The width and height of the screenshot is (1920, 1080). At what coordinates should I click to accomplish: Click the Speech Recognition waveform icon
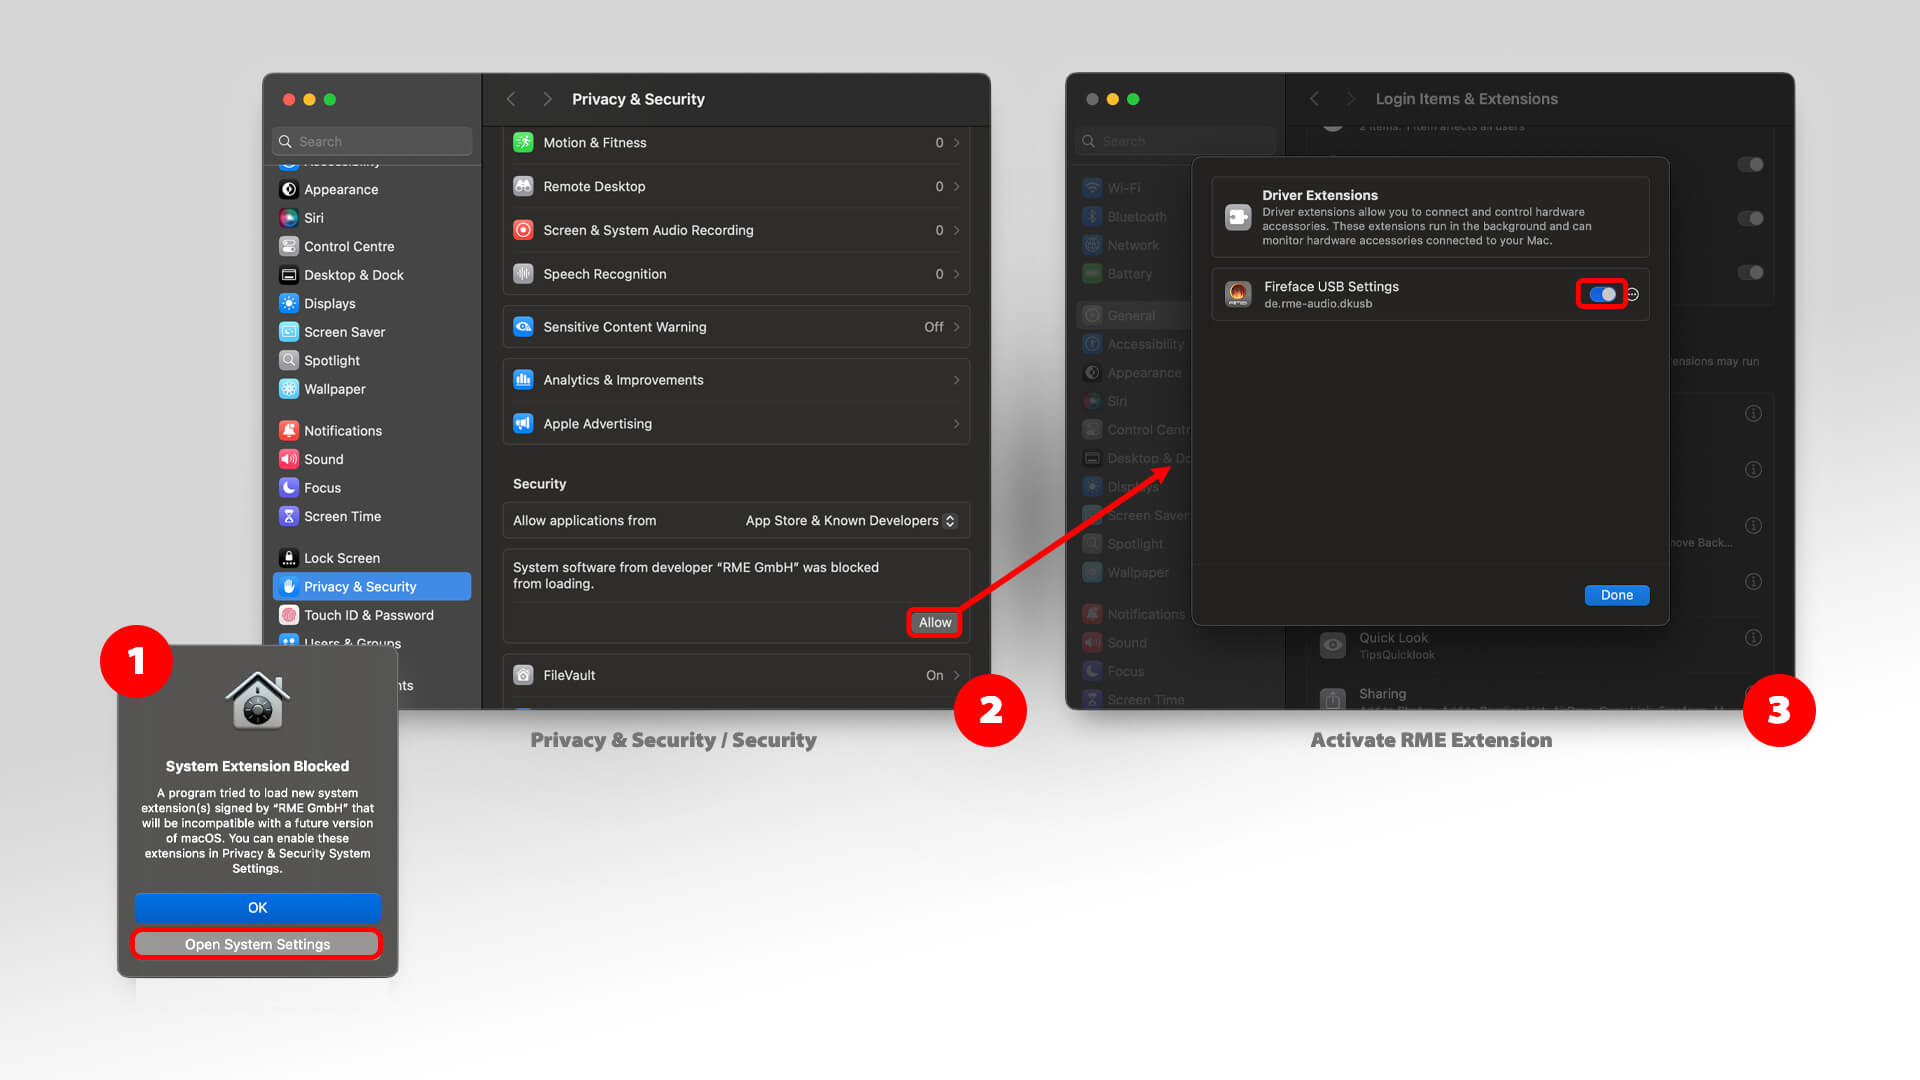(523, 274)
